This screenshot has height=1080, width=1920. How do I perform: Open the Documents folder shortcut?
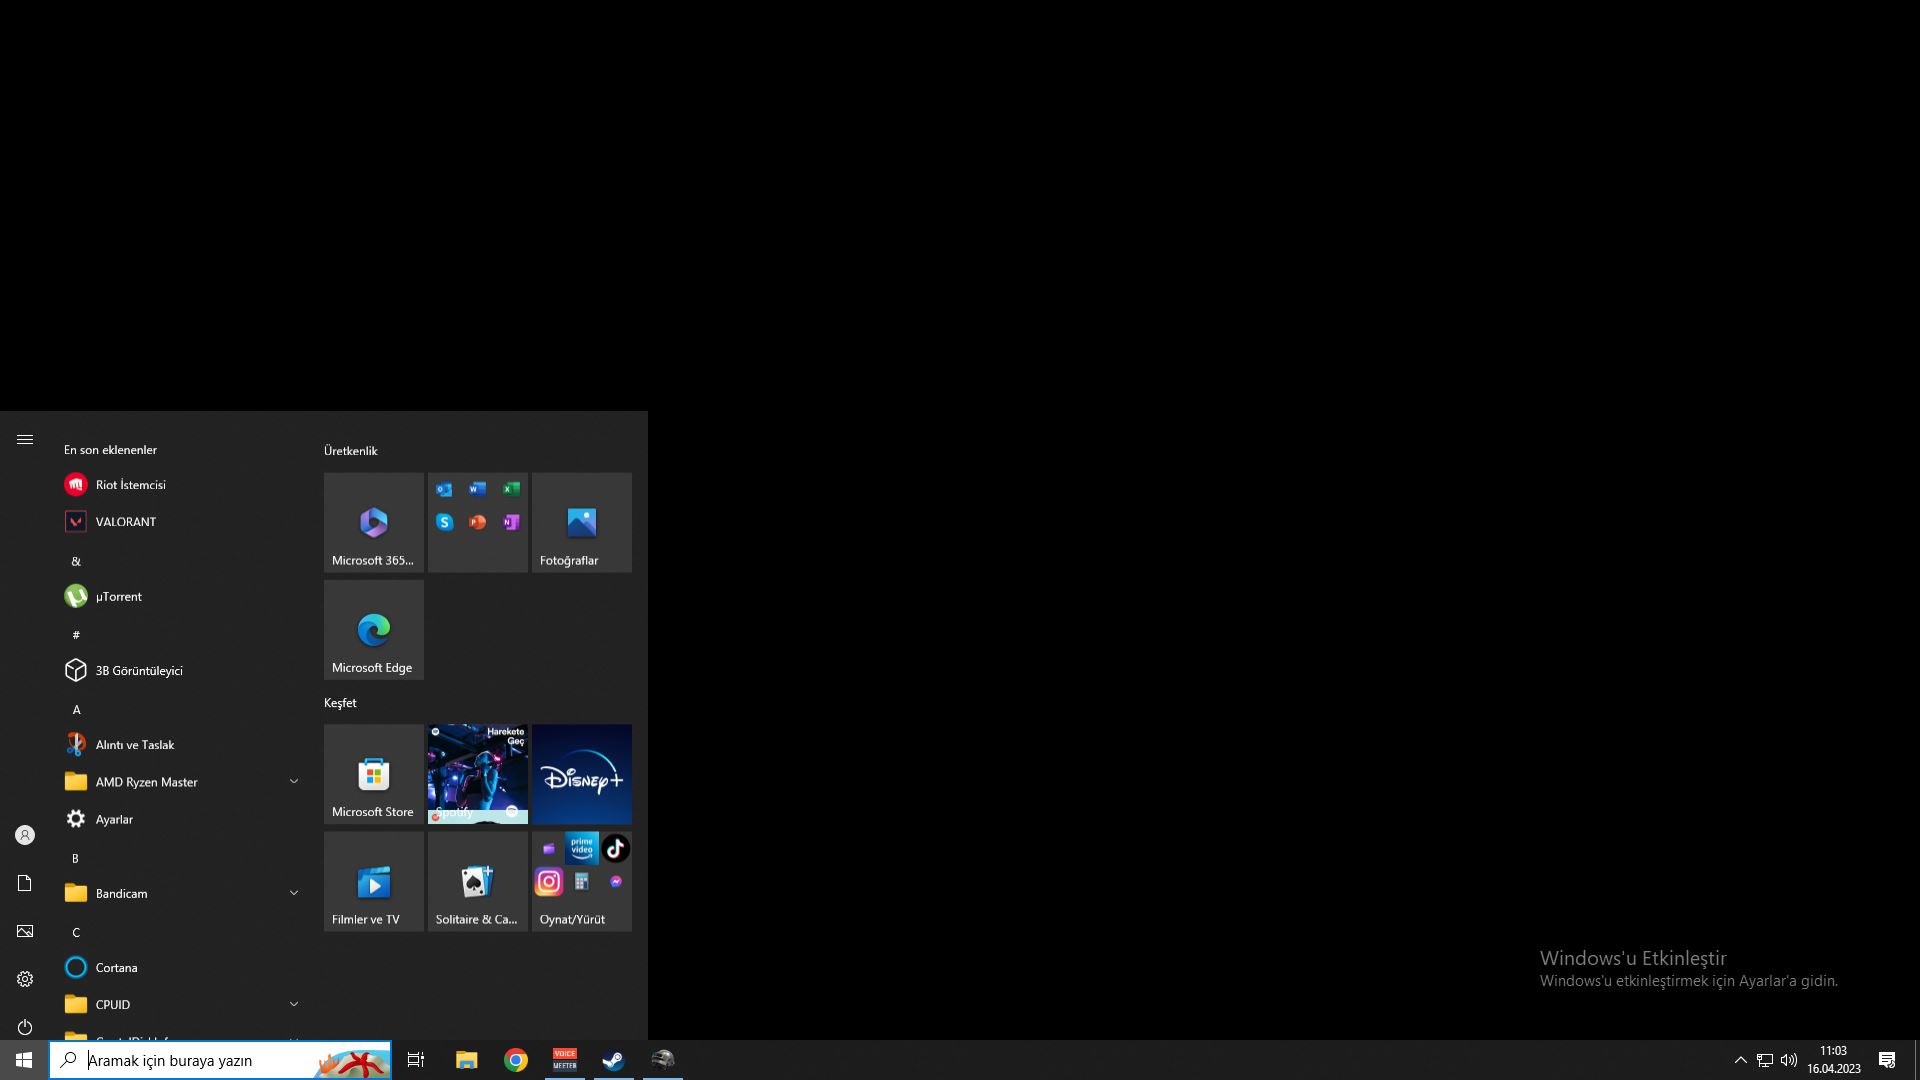pos(25,883)
